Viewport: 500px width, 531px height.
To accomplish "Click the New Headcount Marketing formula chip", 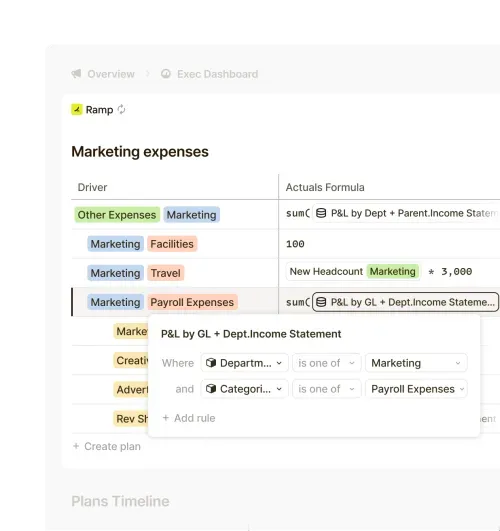I will pyautogui.click(x=353, y=271).
